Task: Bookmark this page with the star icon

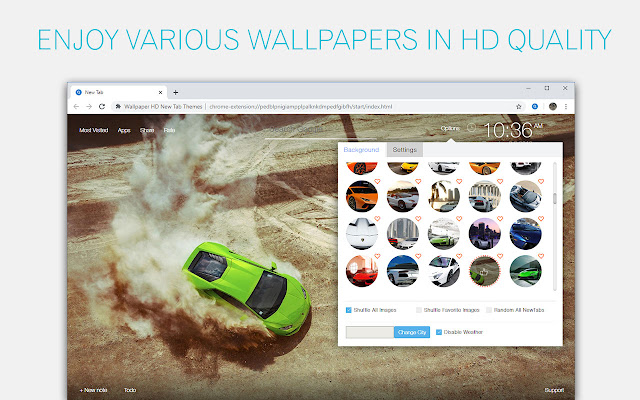Action: tap(519, 107)
